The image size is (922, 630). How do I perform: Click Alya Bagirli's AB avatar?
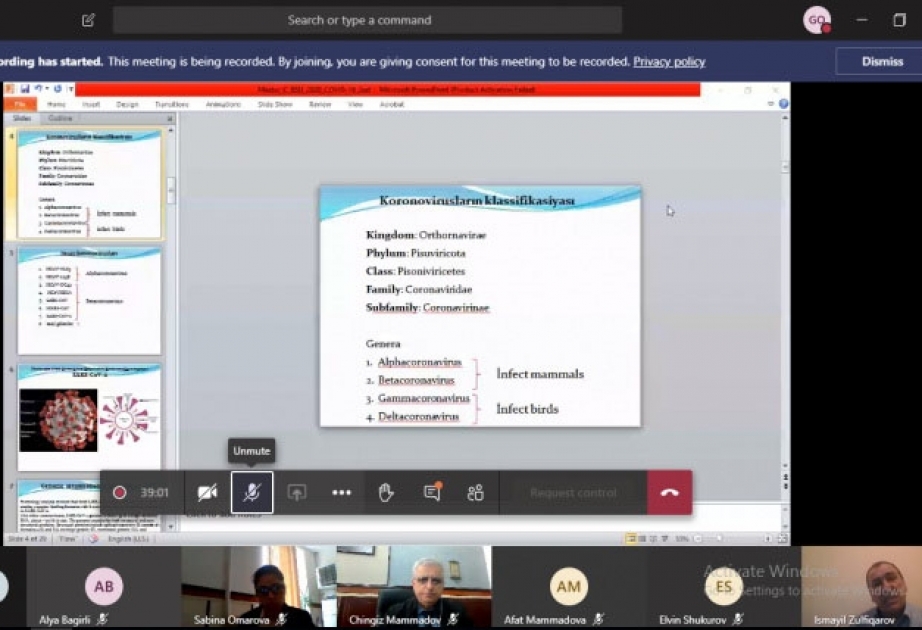(x=104, y=586)
